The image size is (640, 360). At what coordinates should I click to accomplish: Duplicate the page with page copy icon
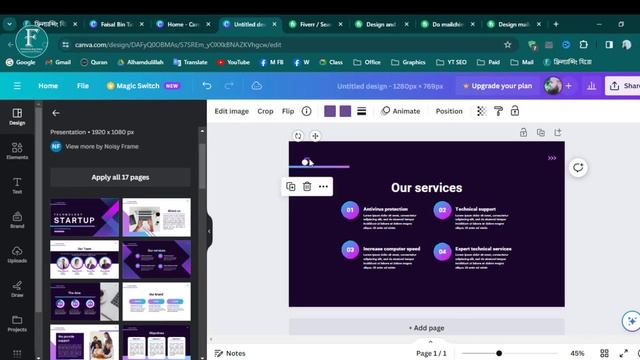pyautogui.click(x=540, y=132)
